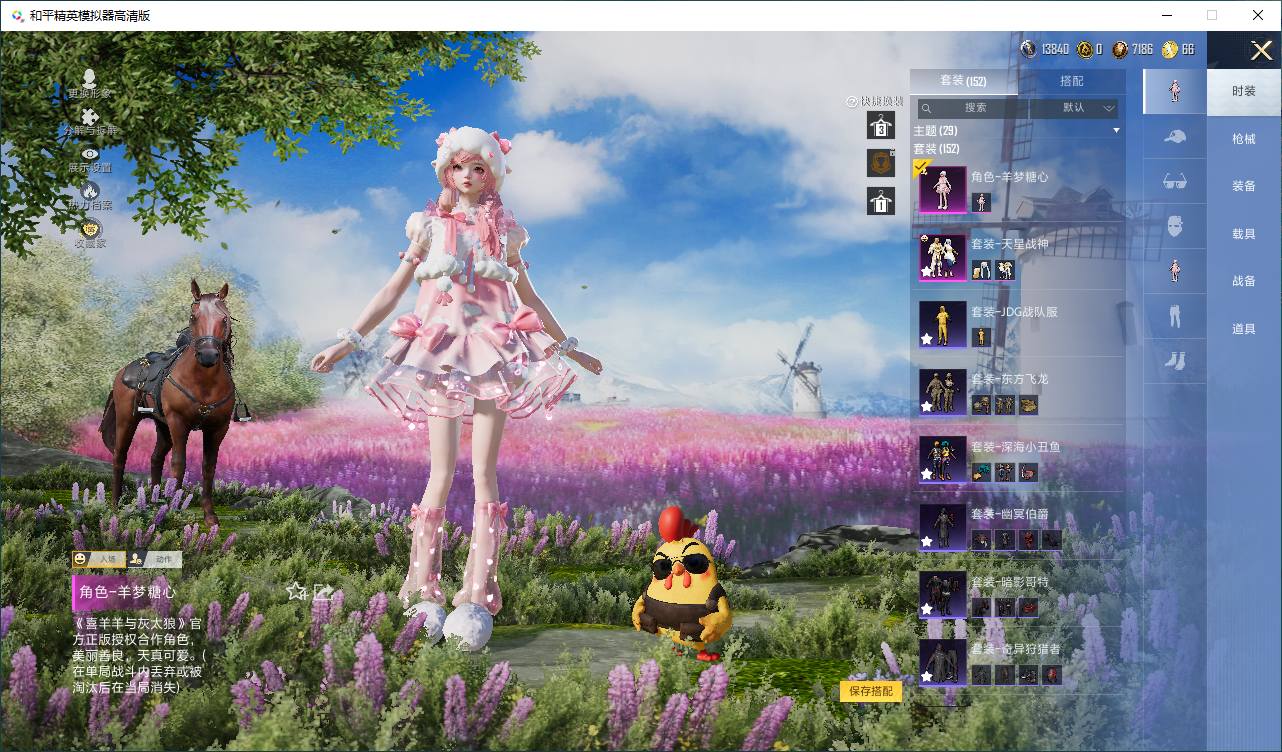Select the 套装-JDG战队服 outfit thumbnail
The width and height of the screenshot is (1282, 752).
click(x=943, y=325)
